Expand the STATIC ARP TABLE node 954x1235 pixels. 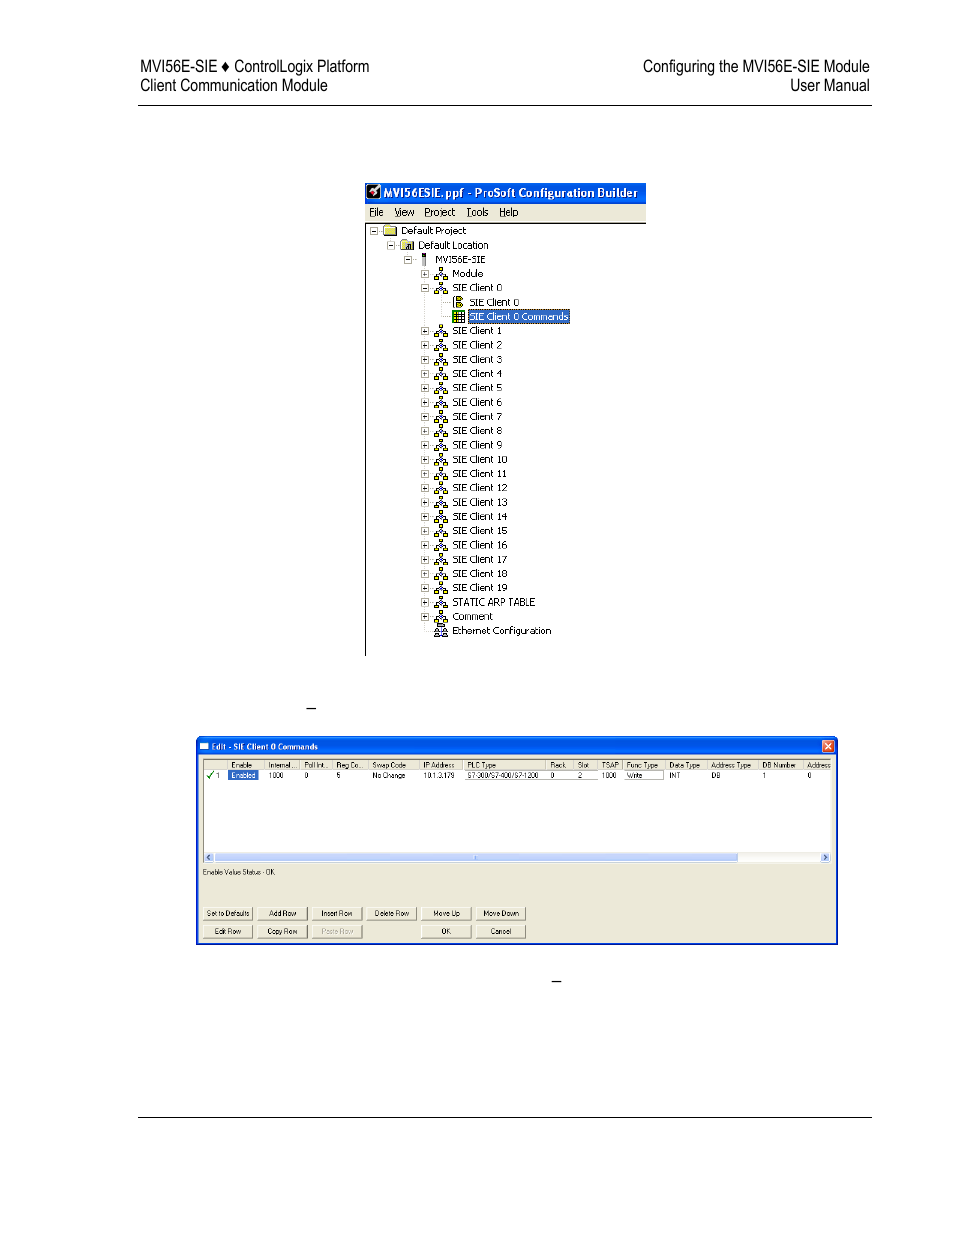click(x=425, y=603)
